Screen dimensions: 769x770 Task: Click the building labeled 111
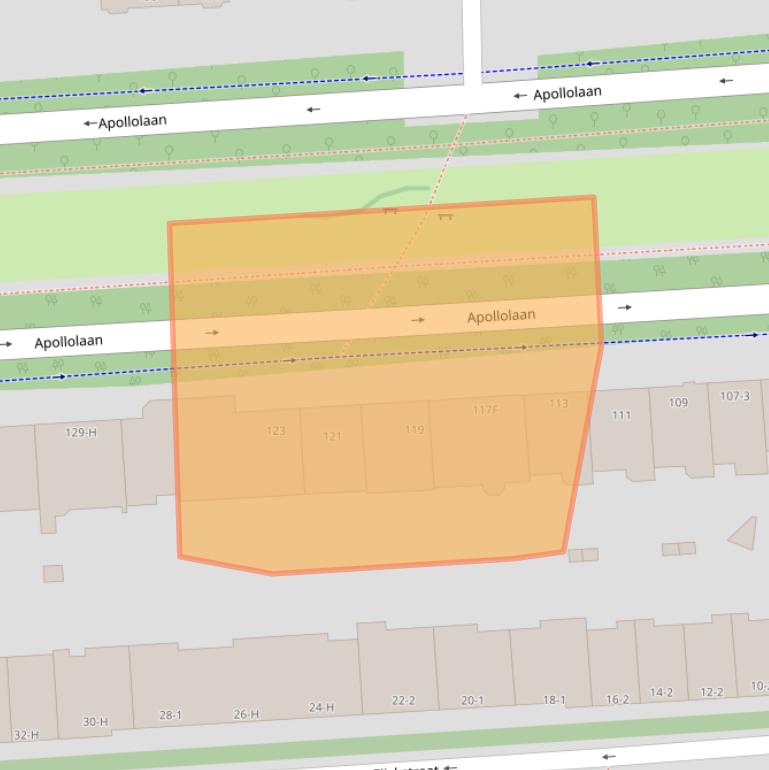pyautogui.click(x=621, y=416)
